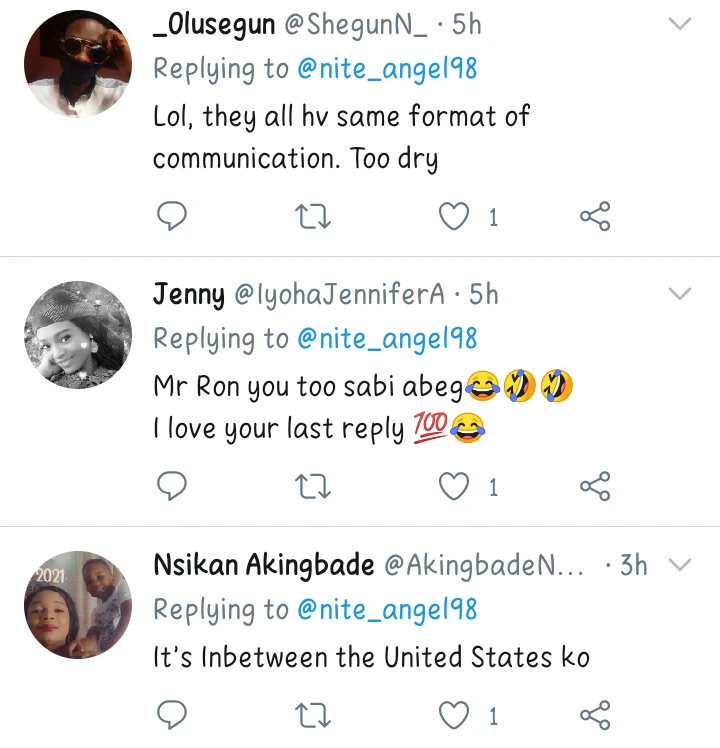Retweet Nsikan Akingbade's tweet
Viewport: 720px width, 748px height.
point(315,714)
